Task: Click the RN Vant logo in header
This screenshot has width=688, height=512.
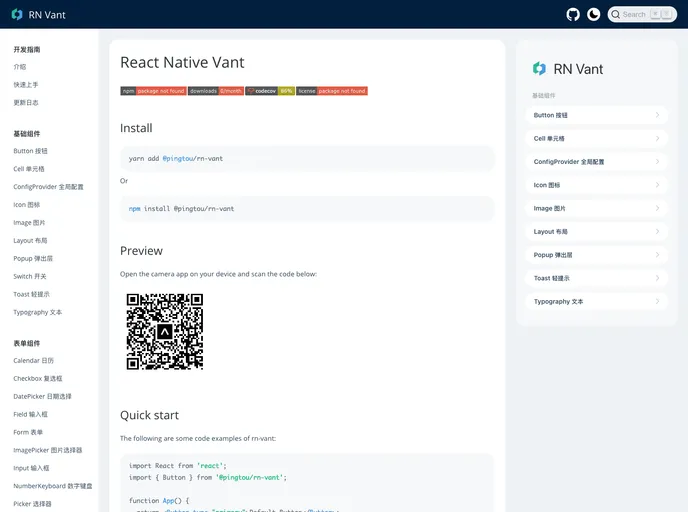Action: 39,14
